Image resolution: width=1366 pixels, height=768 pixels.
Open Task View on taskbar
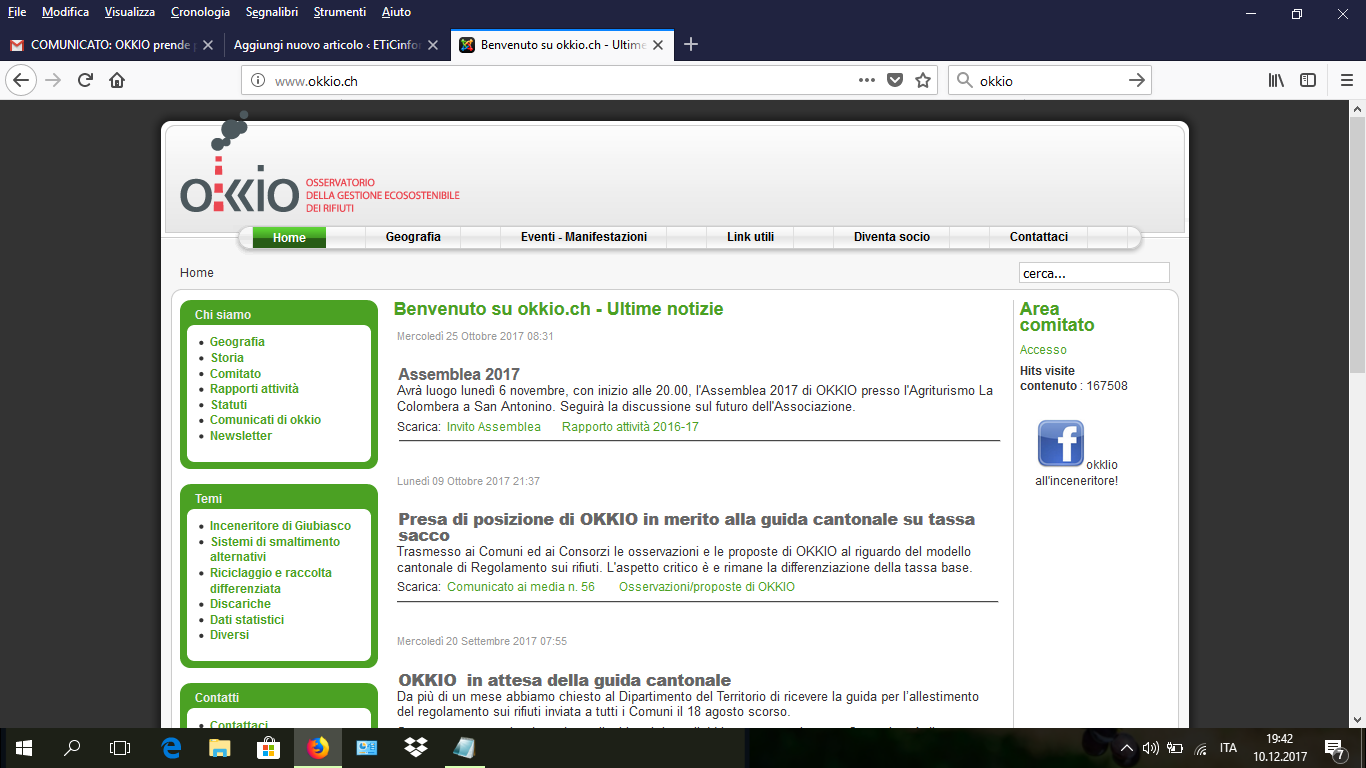pos(120,747)
